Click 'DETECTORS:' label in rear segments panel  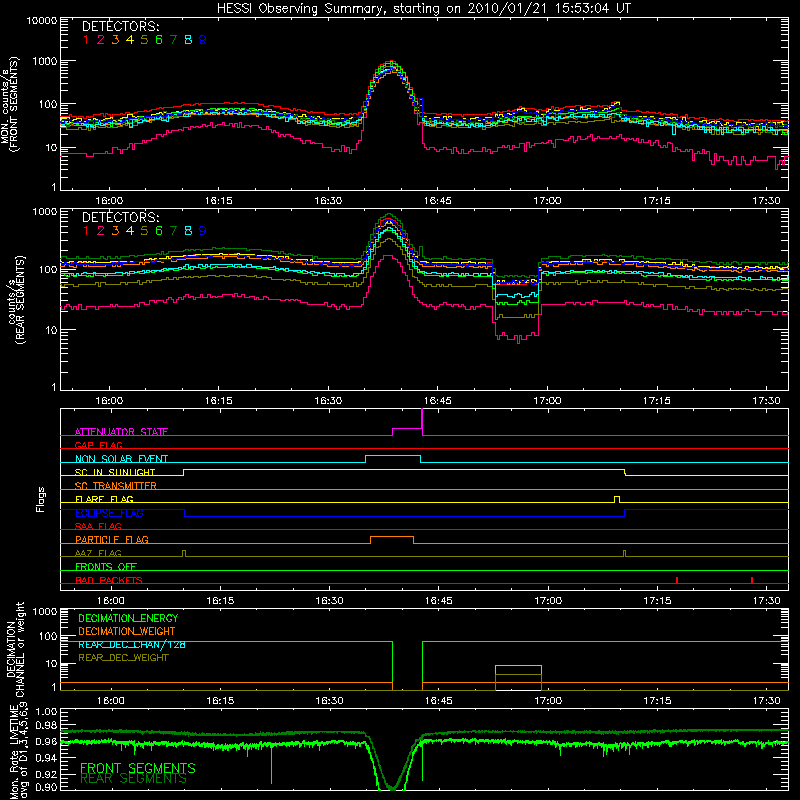point(120,217)
